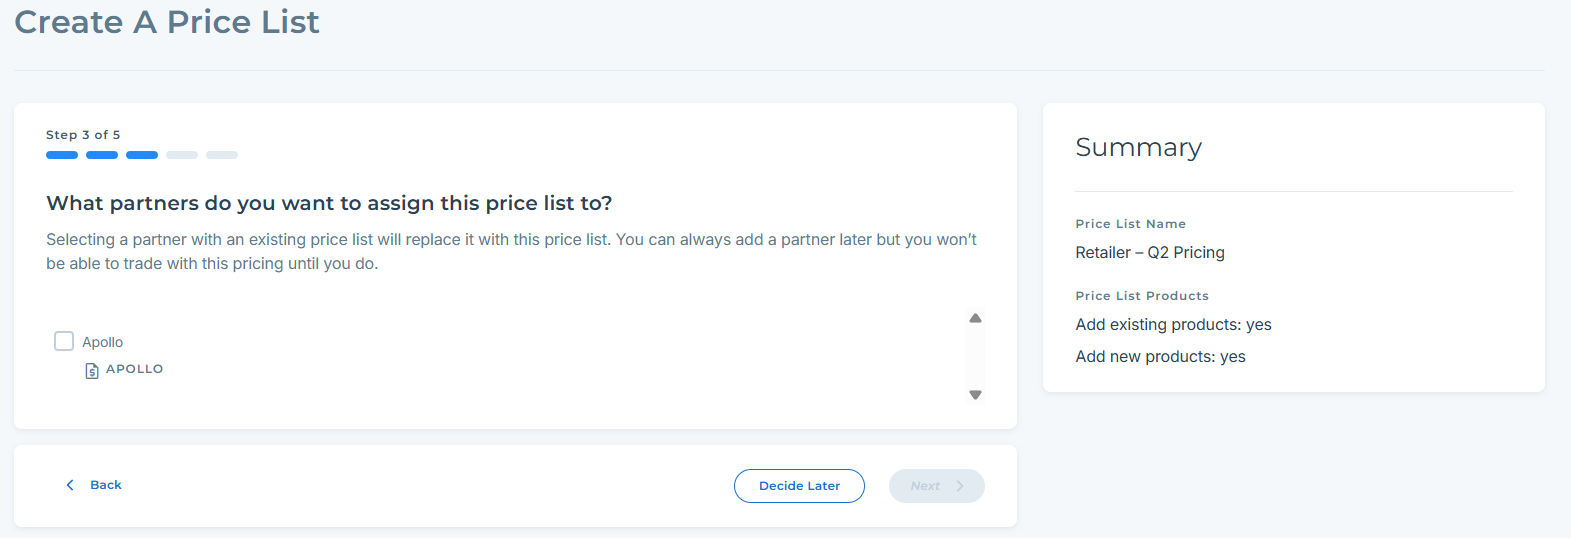Click the left chevron icon beside Back
This screenshot has width=1571, height=538.
(x=70, y=485)
